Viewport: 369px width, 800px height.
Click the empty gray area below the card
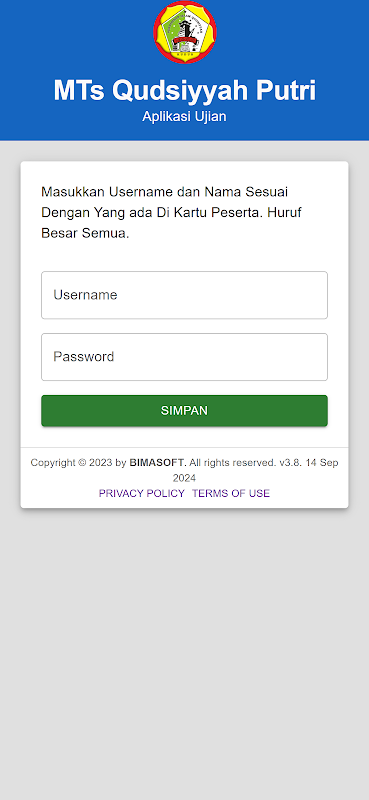[x=184, y=653]
